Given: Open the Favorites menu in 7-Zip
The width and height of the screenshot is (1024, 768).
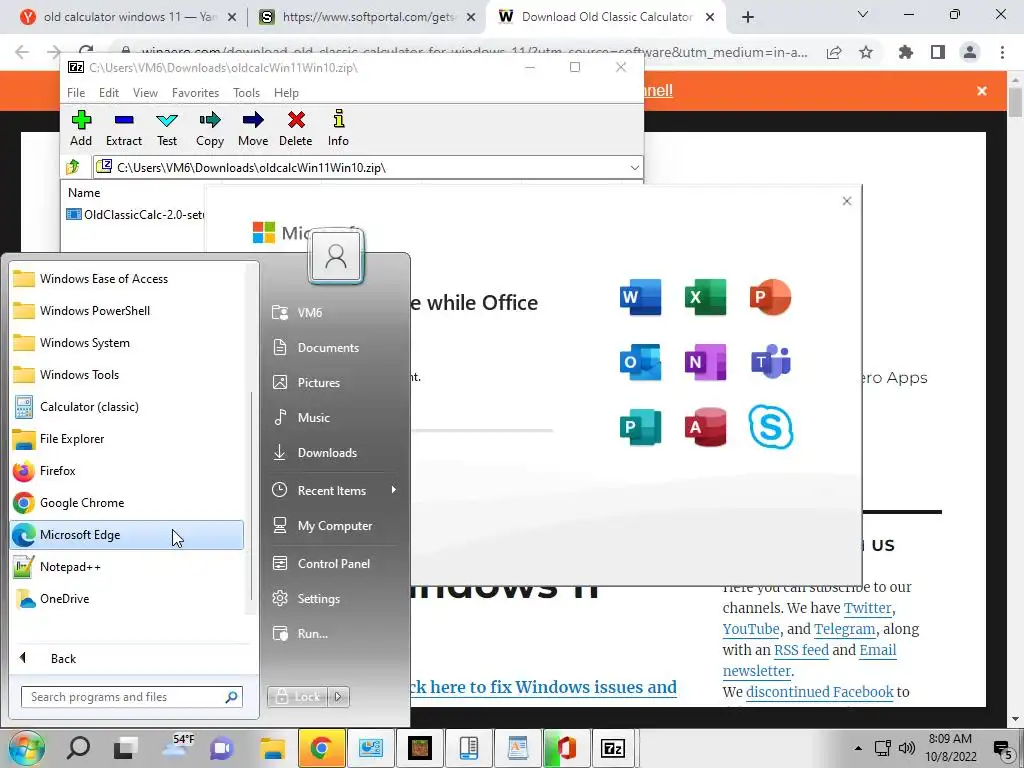Looking at the screenshot, I should [x=195, y=93].
